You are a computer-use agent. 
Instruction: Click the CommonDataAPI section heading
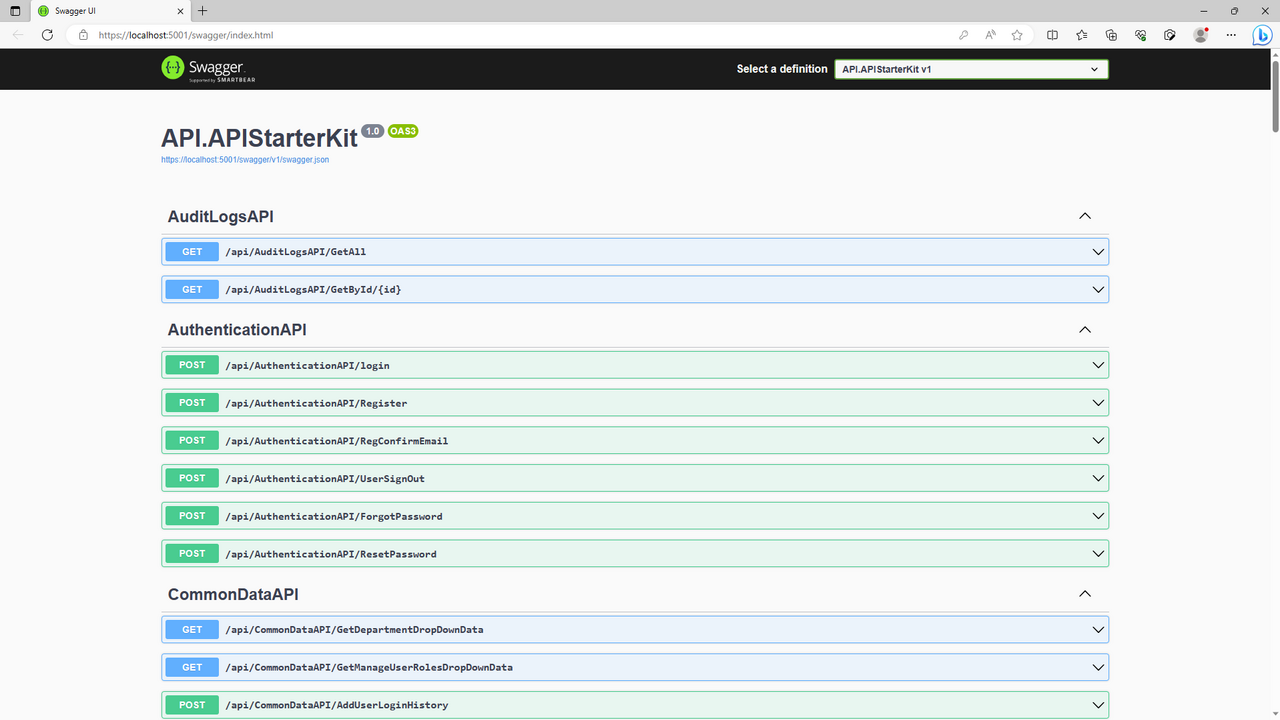(233, 595)
